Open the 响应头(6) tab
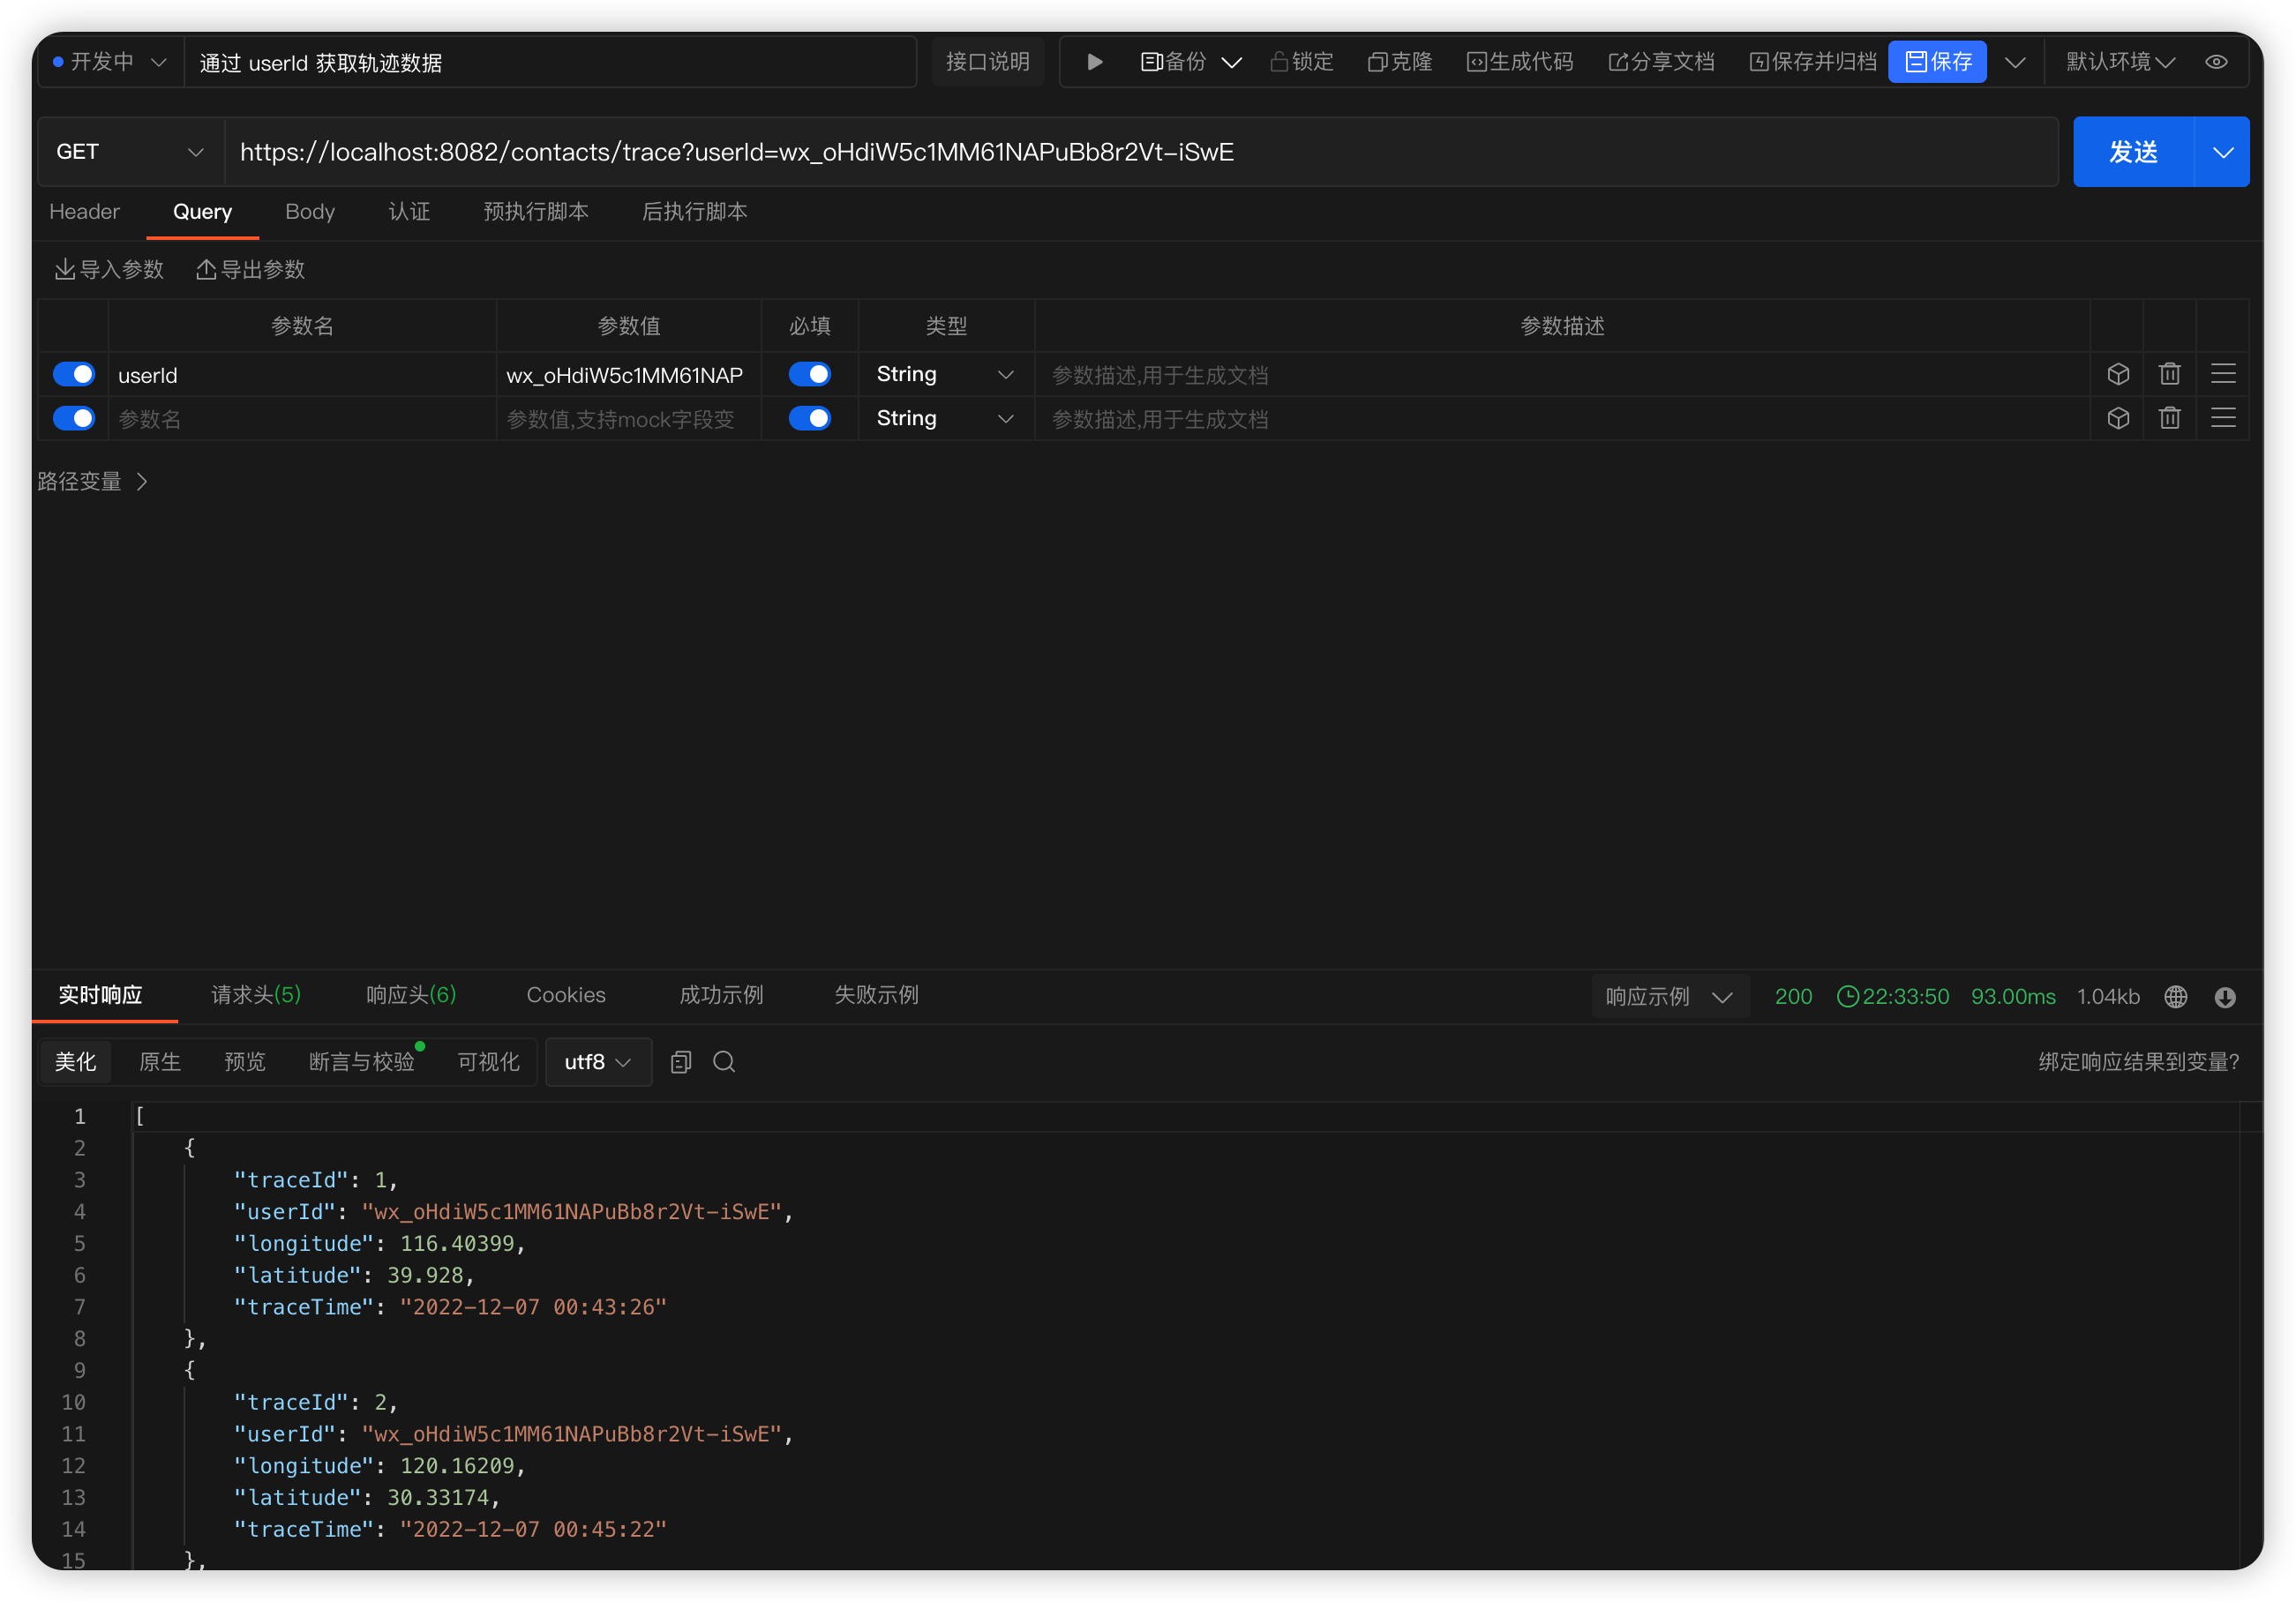Viewport: 2296px width, 1602px height. tap(411, 996)
